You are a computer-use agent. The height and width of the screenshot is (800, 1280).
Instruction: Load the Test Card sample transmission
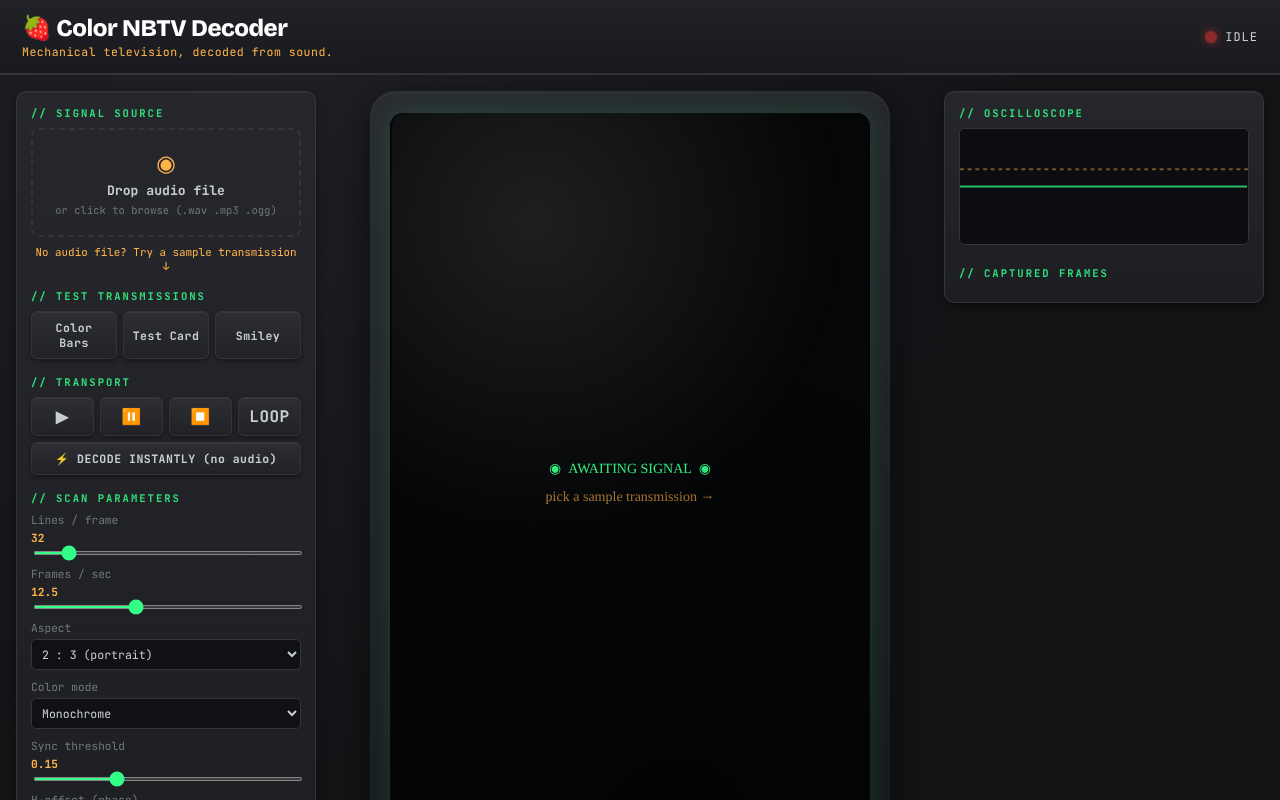pos(166,335)
